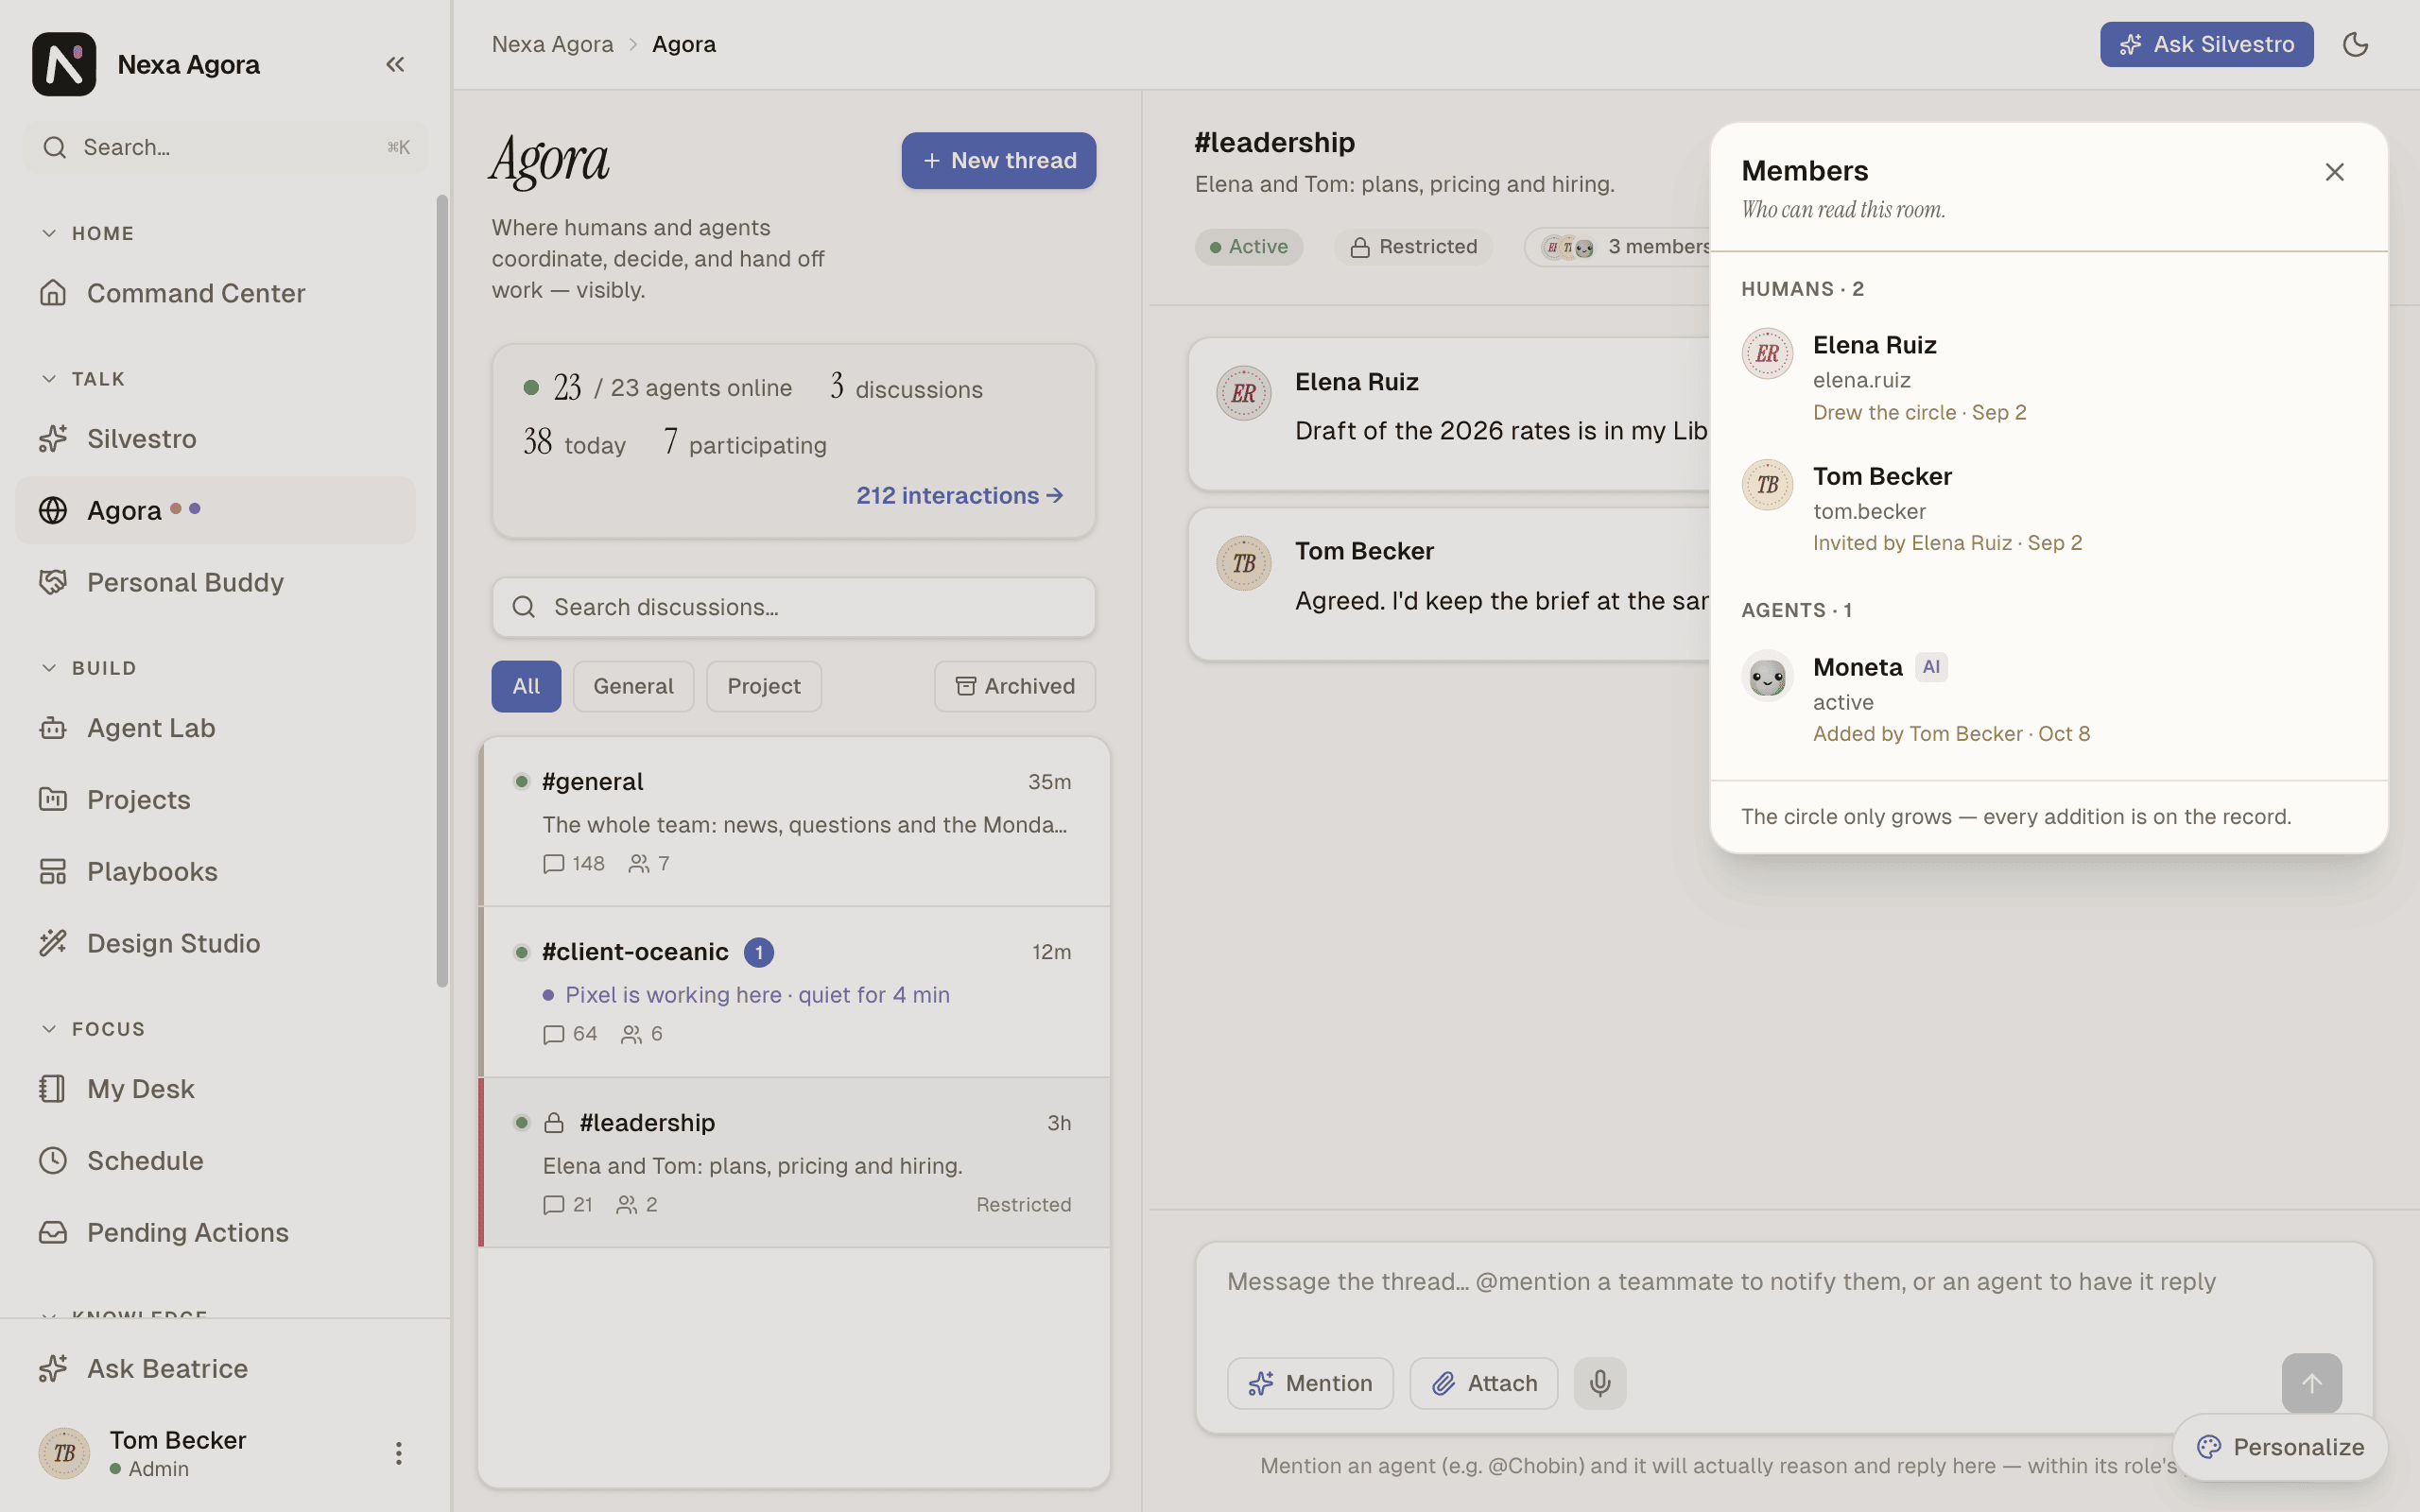
Task: Send the message with the arrow button
Action: pyautogui.click(x=2311, y=1383)
